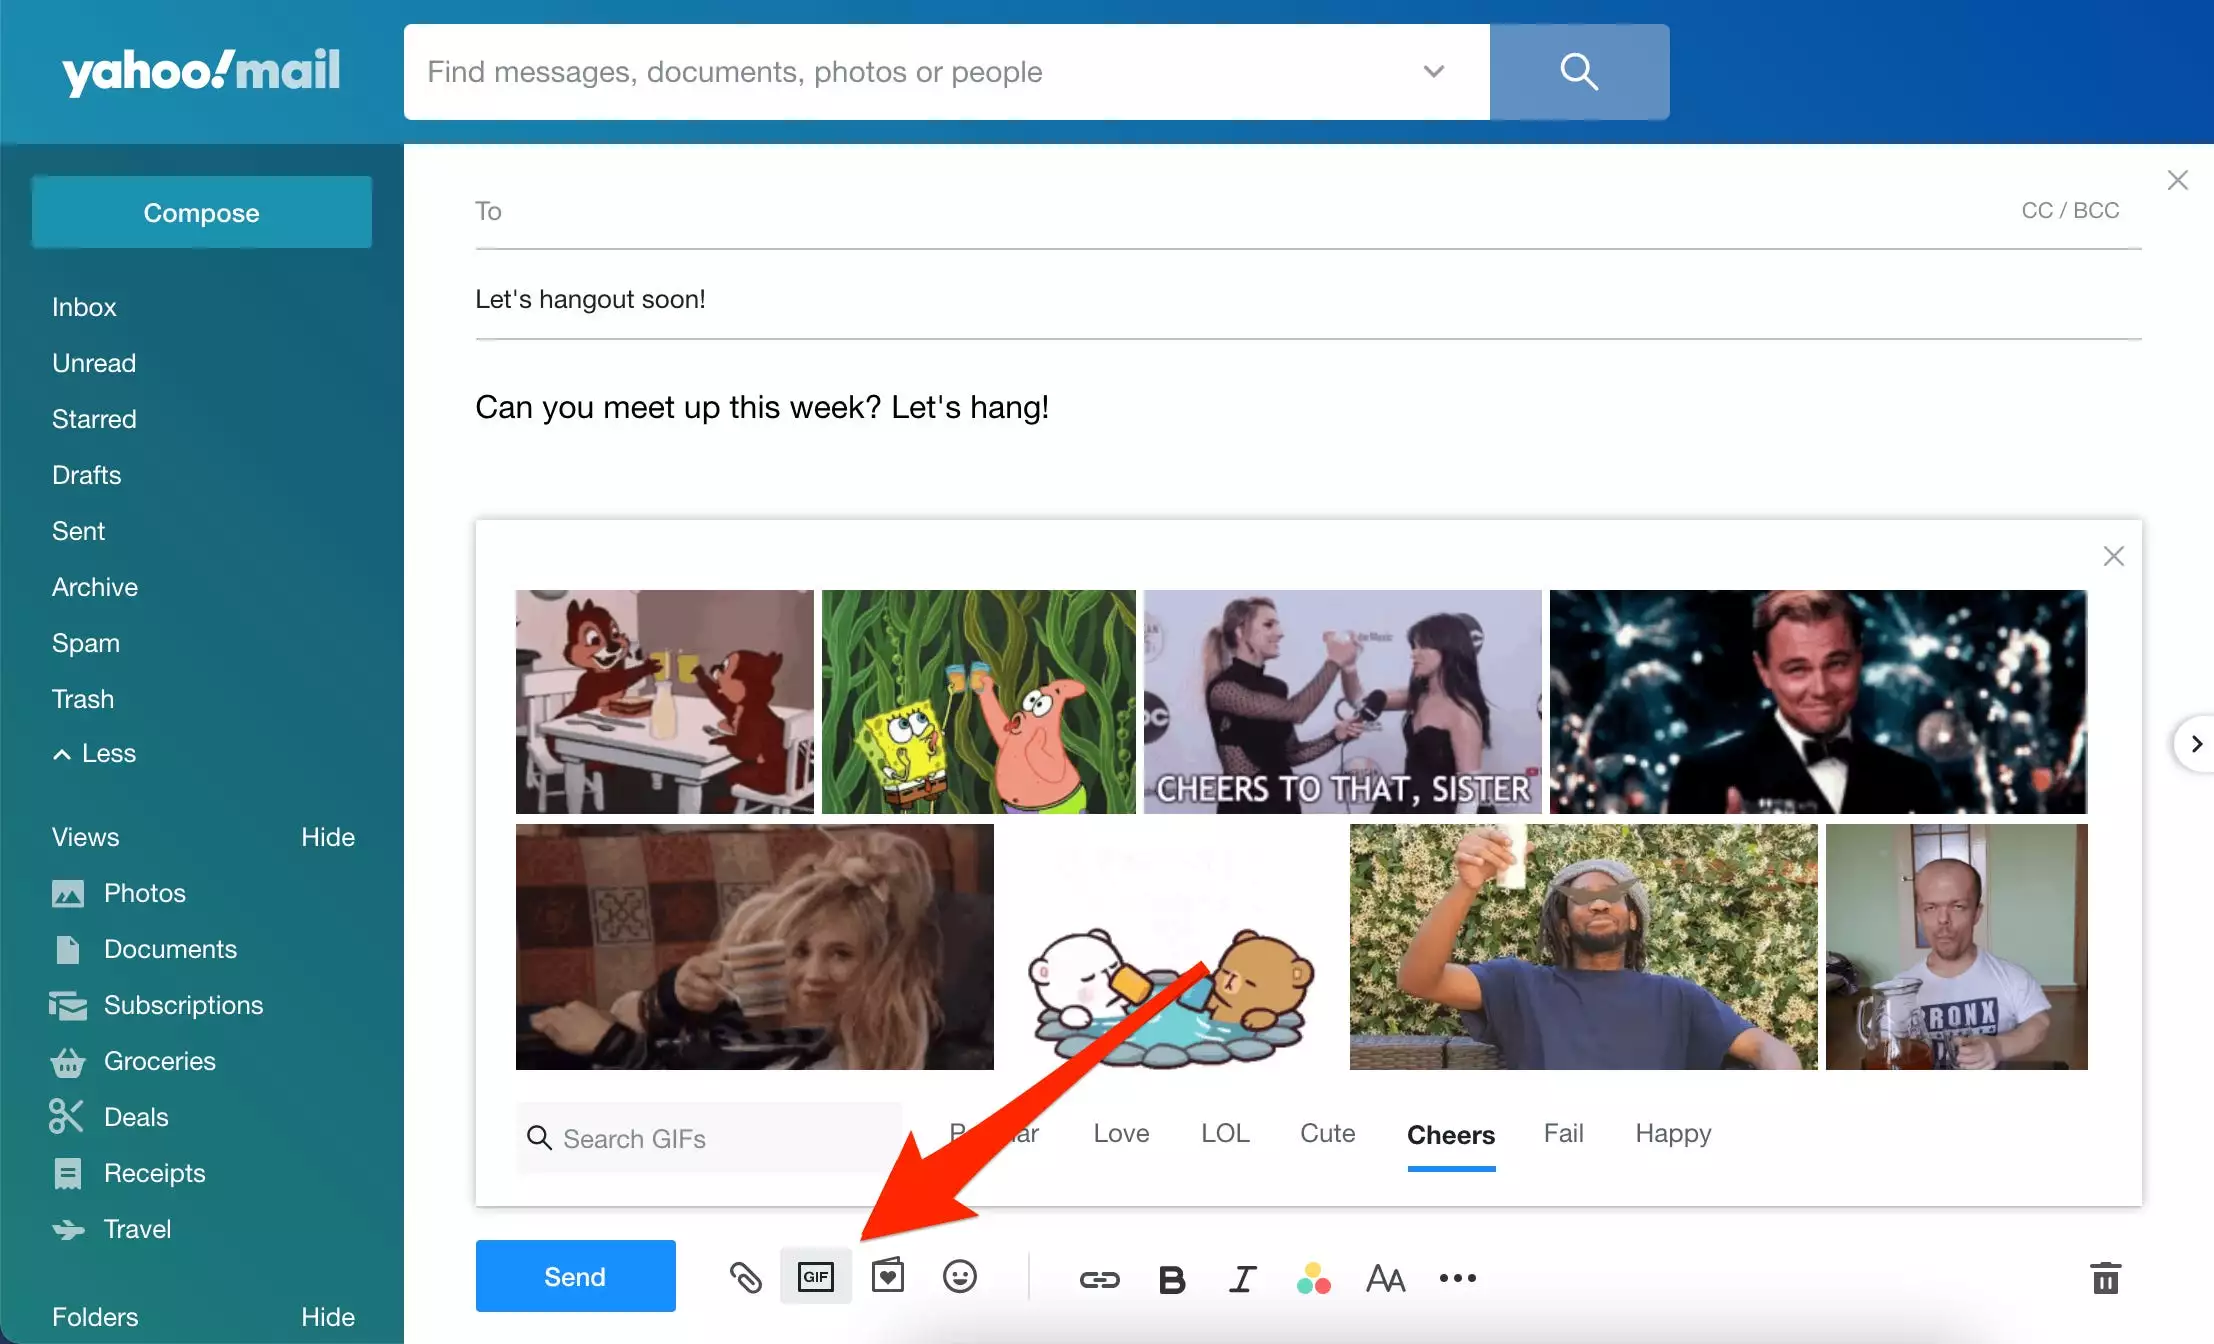The width and height of the screenshot is (2214, 1344).
Task: Click the Deals scissors icon
Action: tap(66, 1116)
